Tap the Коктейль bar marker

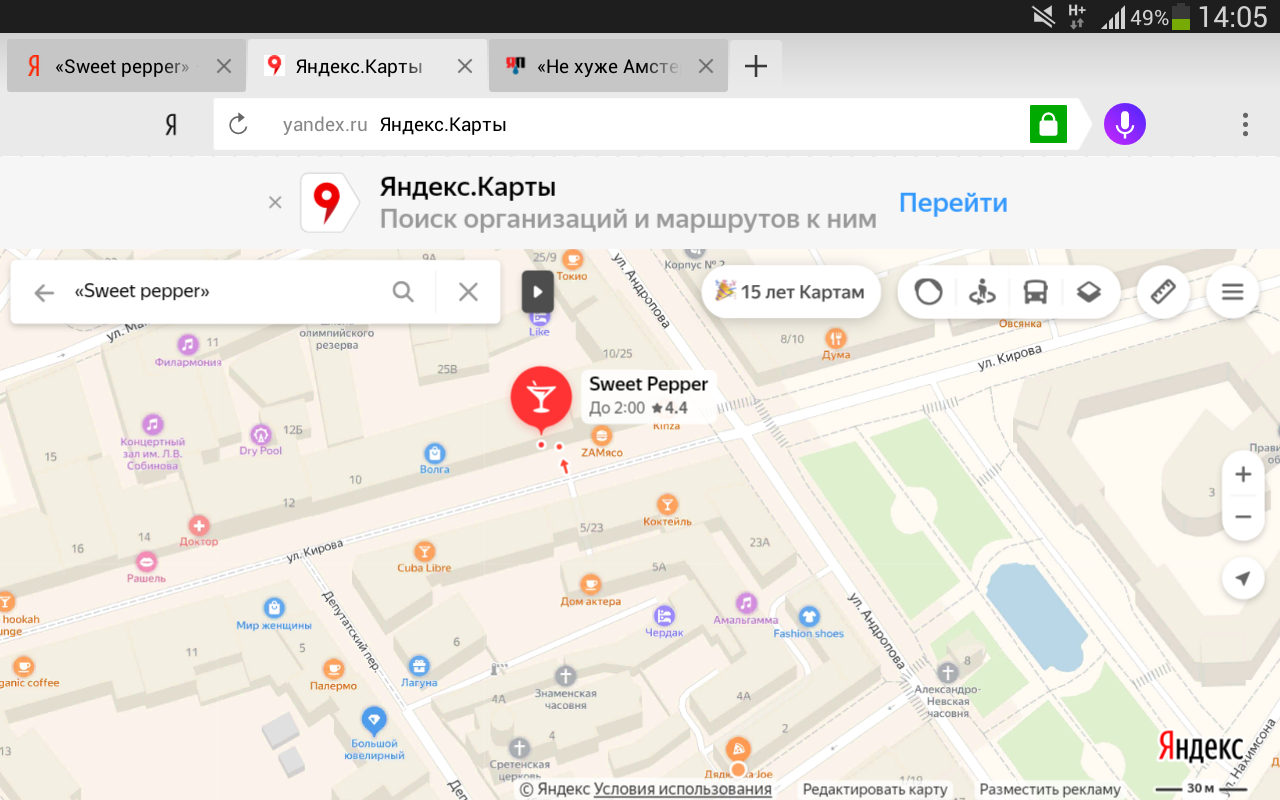667,504
